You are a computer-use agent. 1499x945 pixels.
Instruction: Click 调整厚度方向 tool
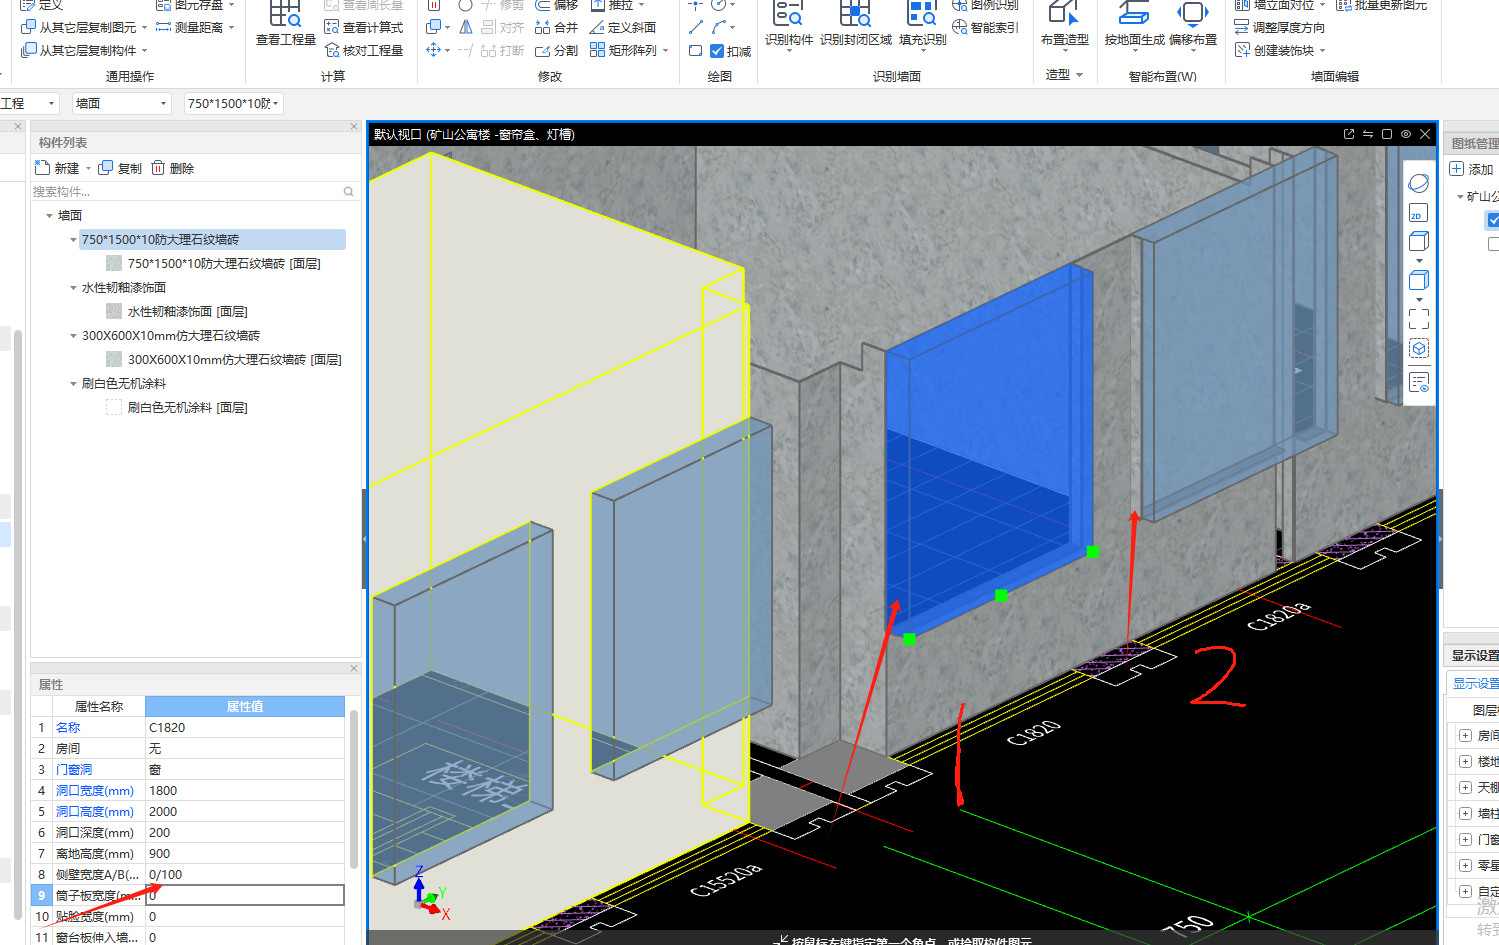(1280, 27)
